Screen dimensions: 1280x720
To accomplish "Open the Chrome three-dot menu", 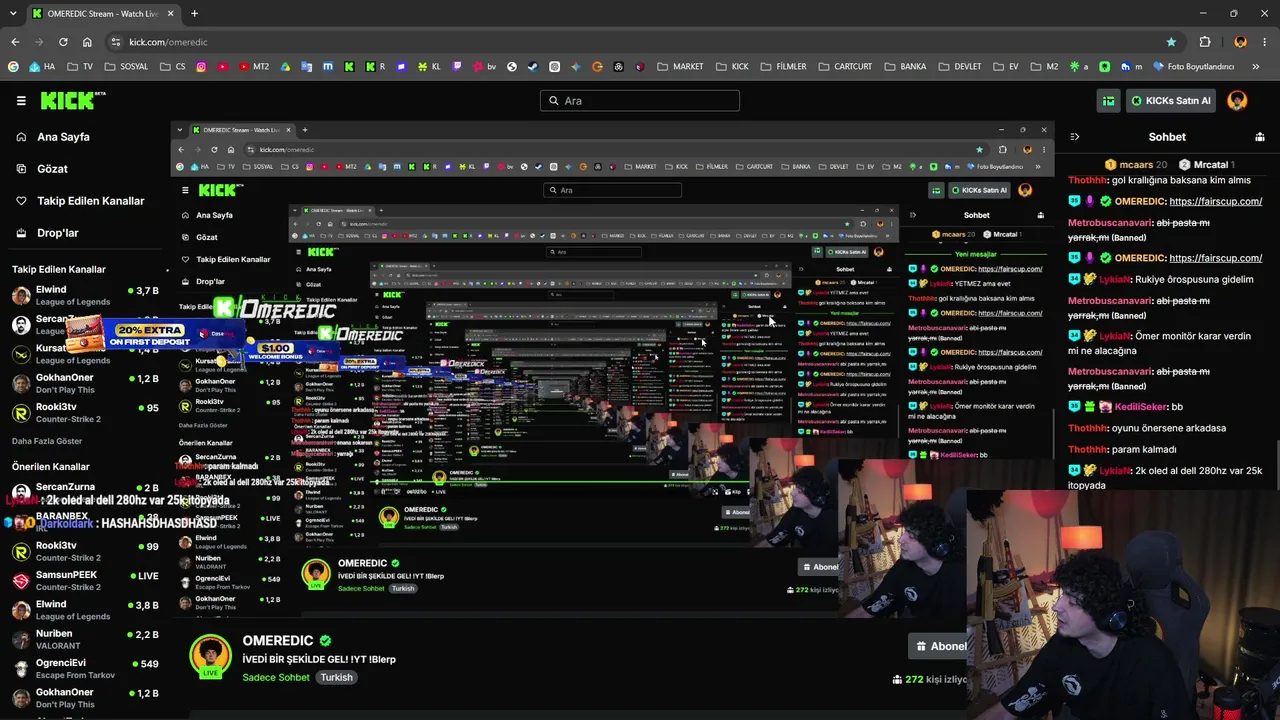I will pyautogui.click(x=1265, y=42).
